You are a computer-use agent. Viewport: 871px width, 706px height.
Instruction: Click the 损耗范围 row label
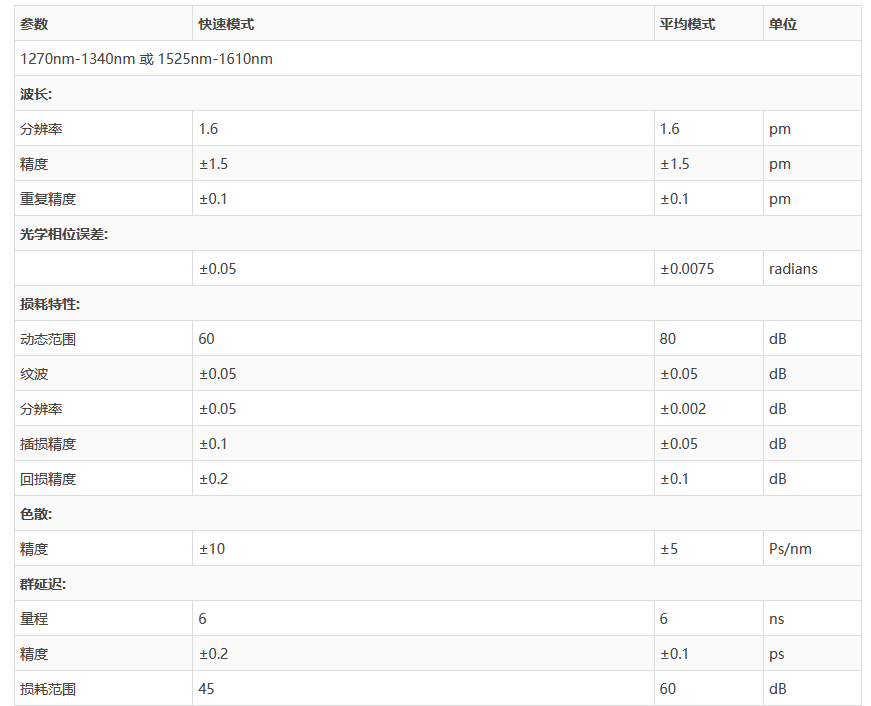click(x=48, y=689)
